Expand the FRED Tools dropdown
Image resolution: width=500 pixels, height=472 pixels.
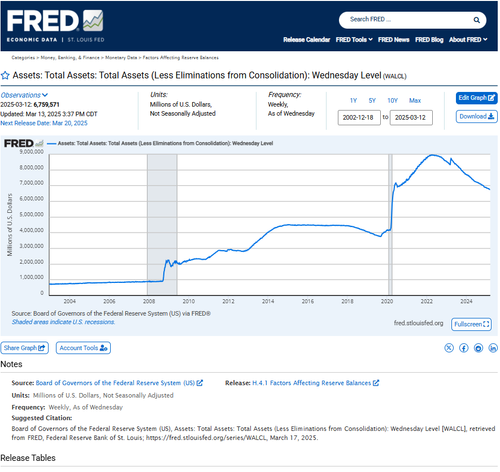coord(354,40)
